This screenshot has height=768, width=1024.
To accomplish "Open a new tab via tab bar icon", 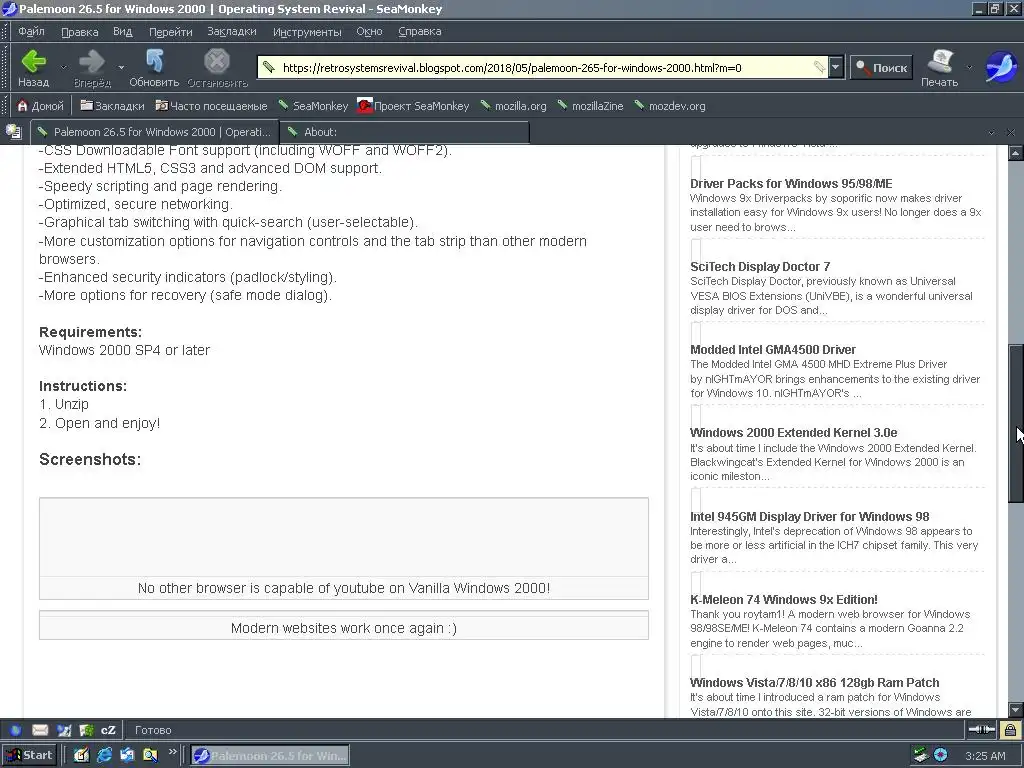I will point(14,132).
